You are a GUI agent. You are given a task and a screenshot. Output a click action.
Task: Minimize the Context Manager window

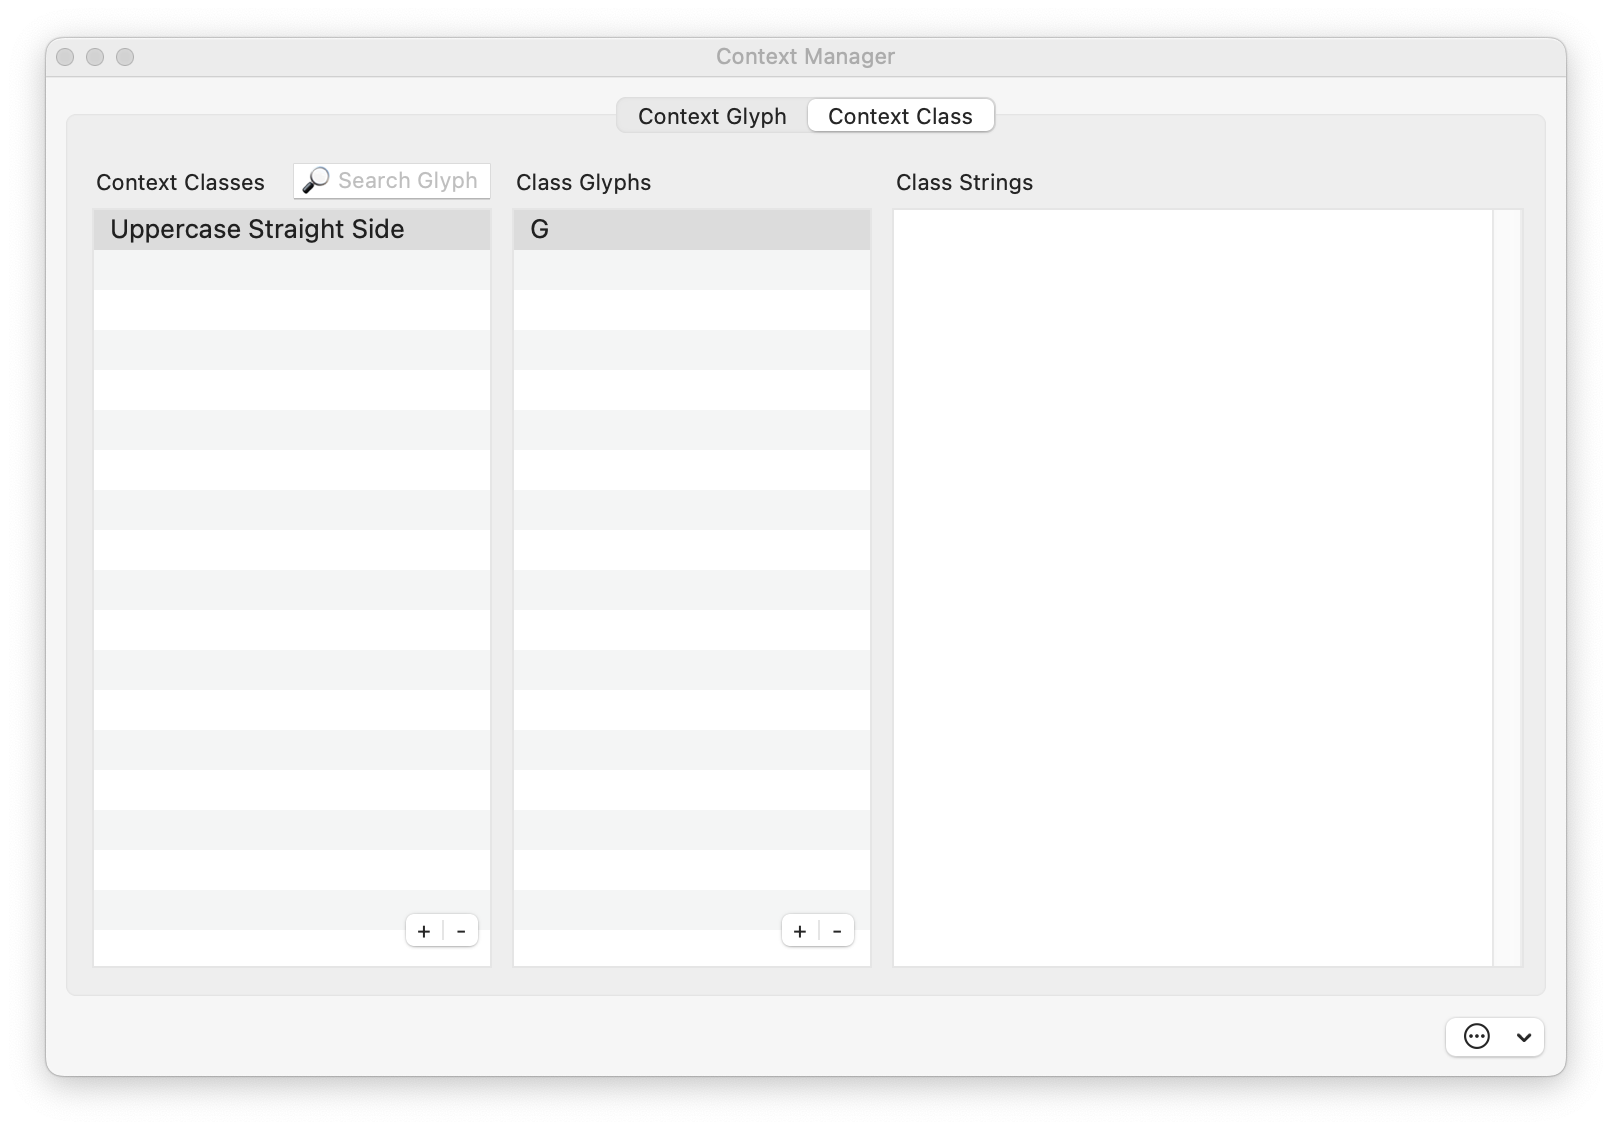point(95,57)
